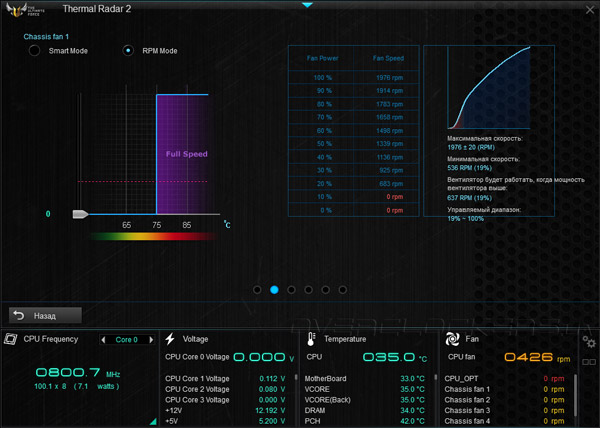
Task: Click the 1914 rpm fan speed value
Action: click(390, 91)
